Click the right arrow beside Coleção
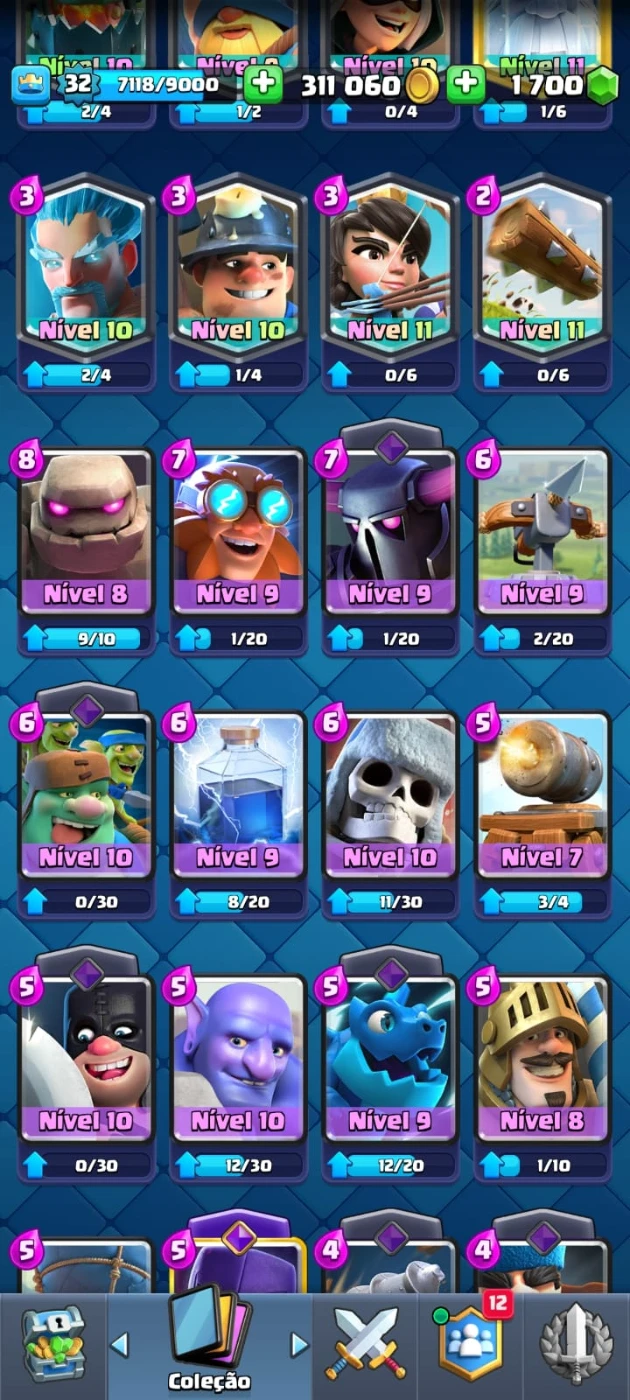This screenshot has height=1400, width=630. [299, 1344]
